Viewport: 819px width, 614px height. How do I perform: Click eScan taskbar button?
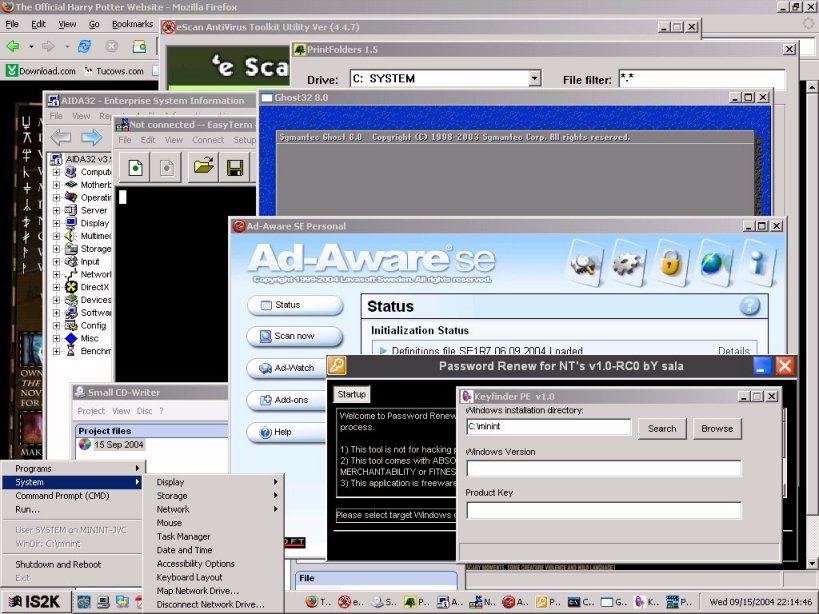click(x=351, y=602)
